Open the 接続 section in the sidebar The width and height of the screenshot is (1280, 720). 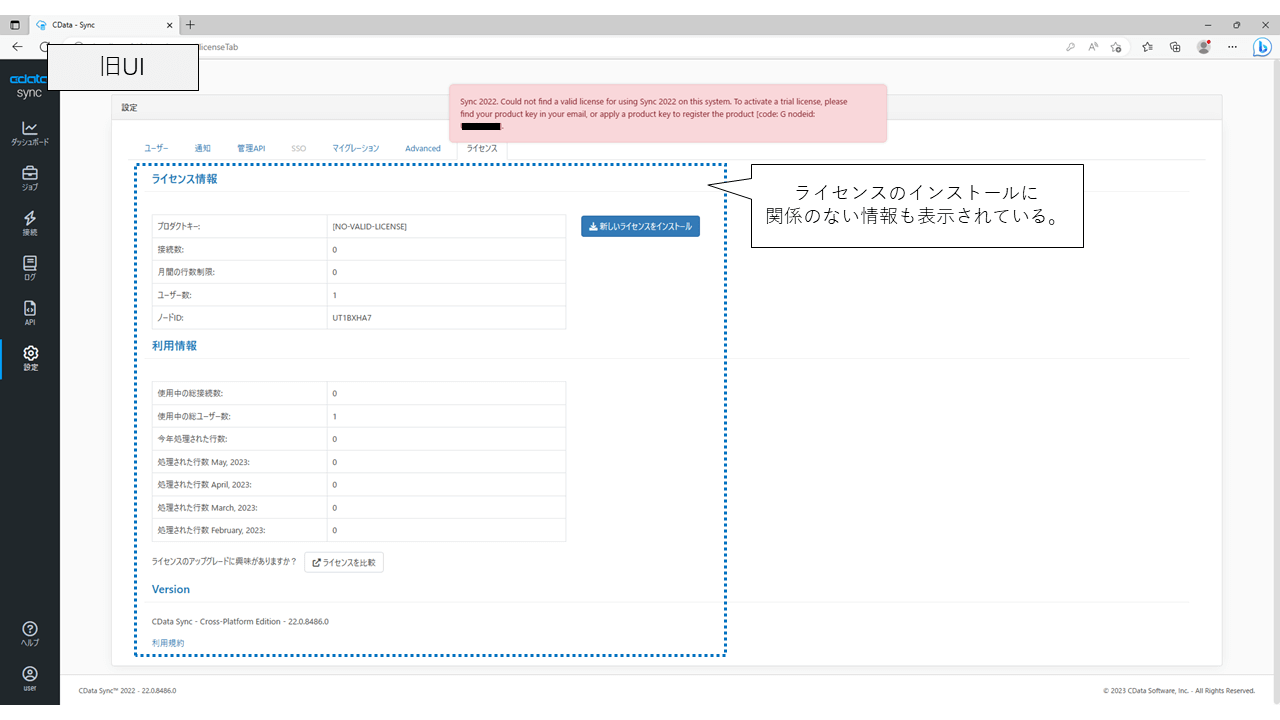[x=30, y=224]
